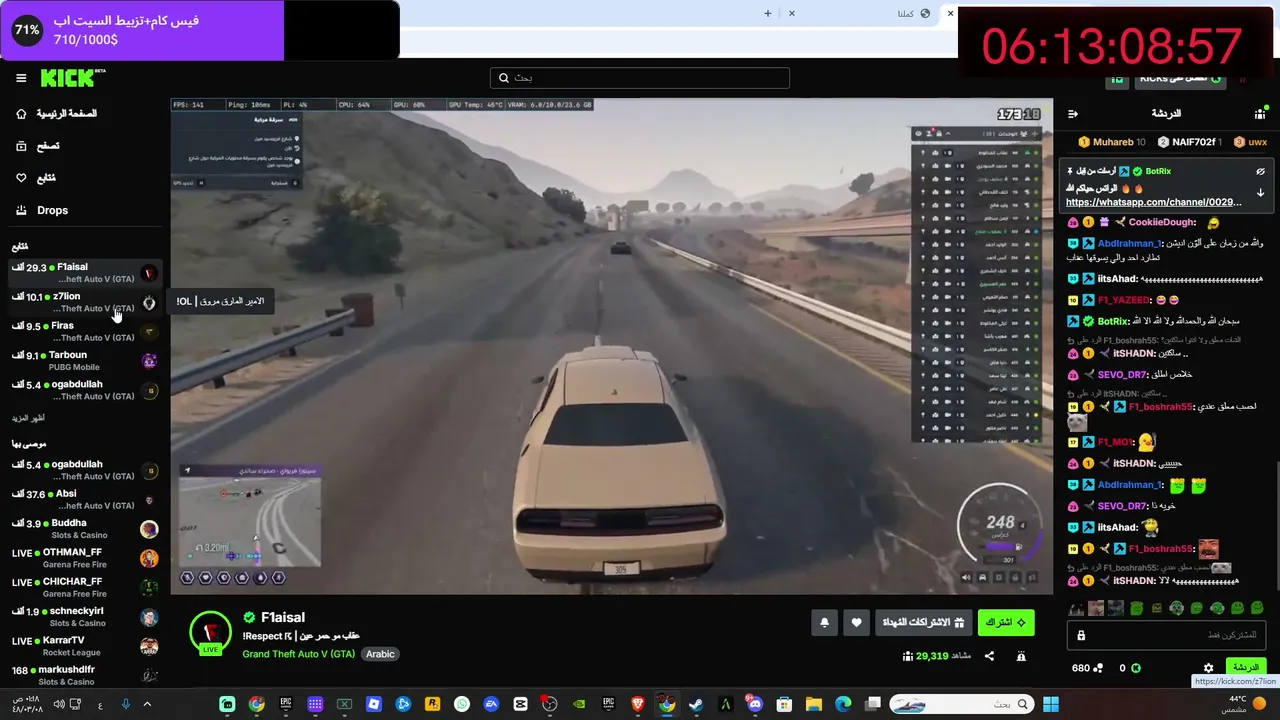Viewport: 1280px width, 720px height.
Task: Open recommended channel CHICHAR_FF
Action: (84, 587)
